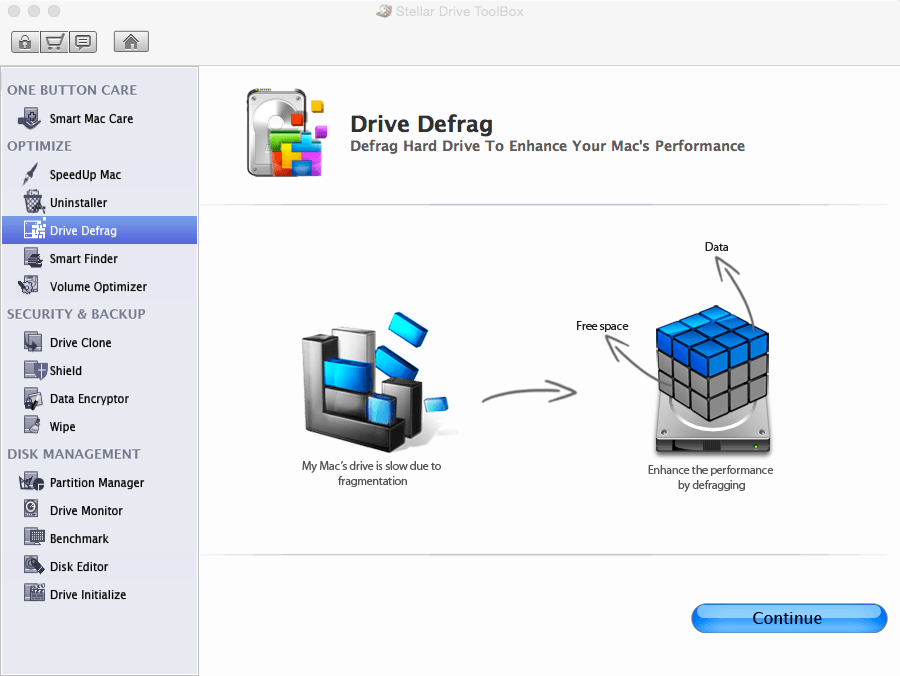Click the Smart Mac Care shield icon
The image size is (900, 676).
click(29, 119)
